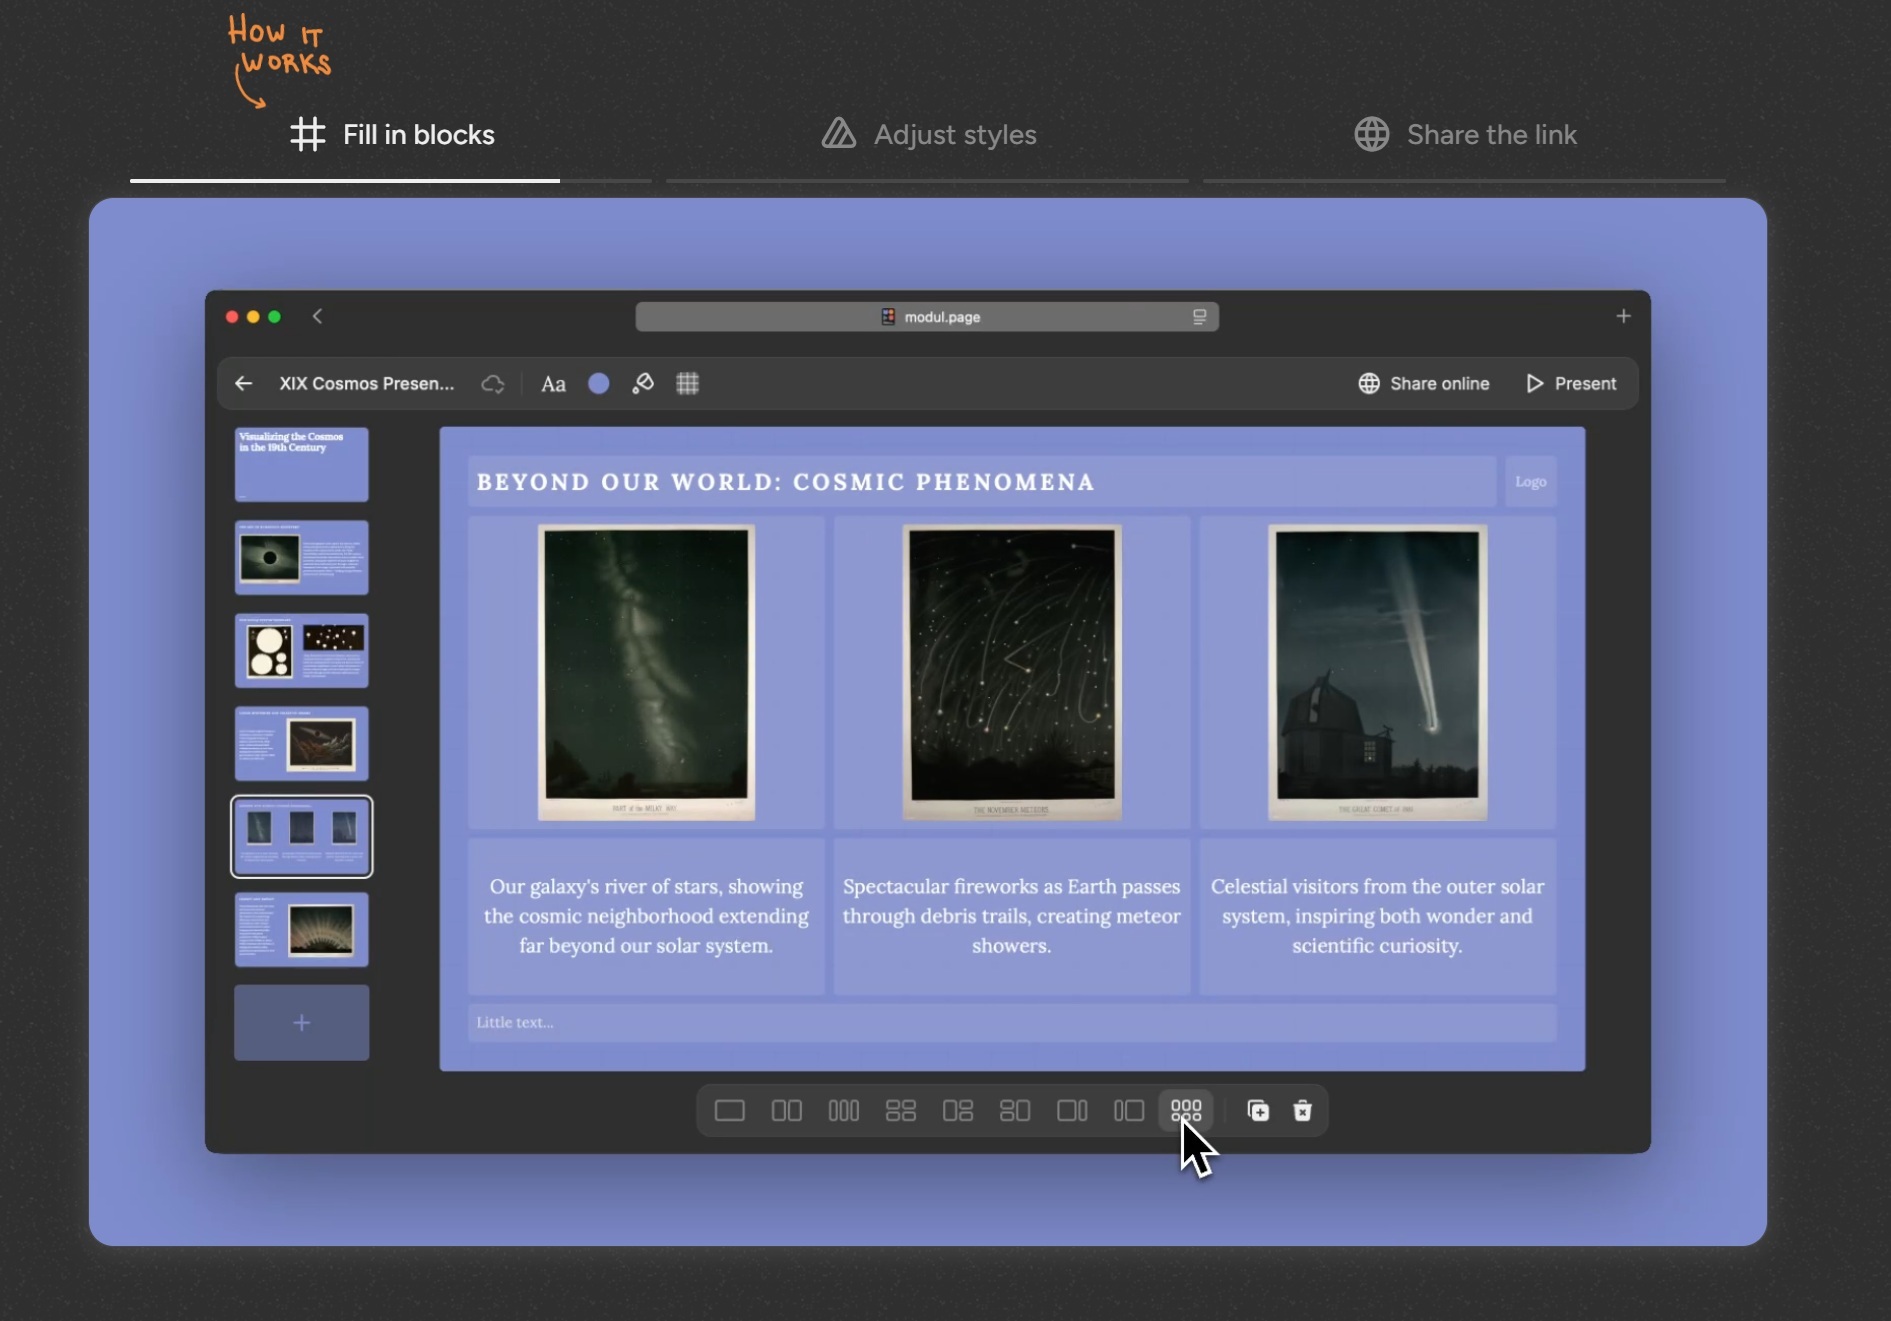Click the Share online button
1891x1321 pixels.
pyautogui.click(x=1423, y=383)
